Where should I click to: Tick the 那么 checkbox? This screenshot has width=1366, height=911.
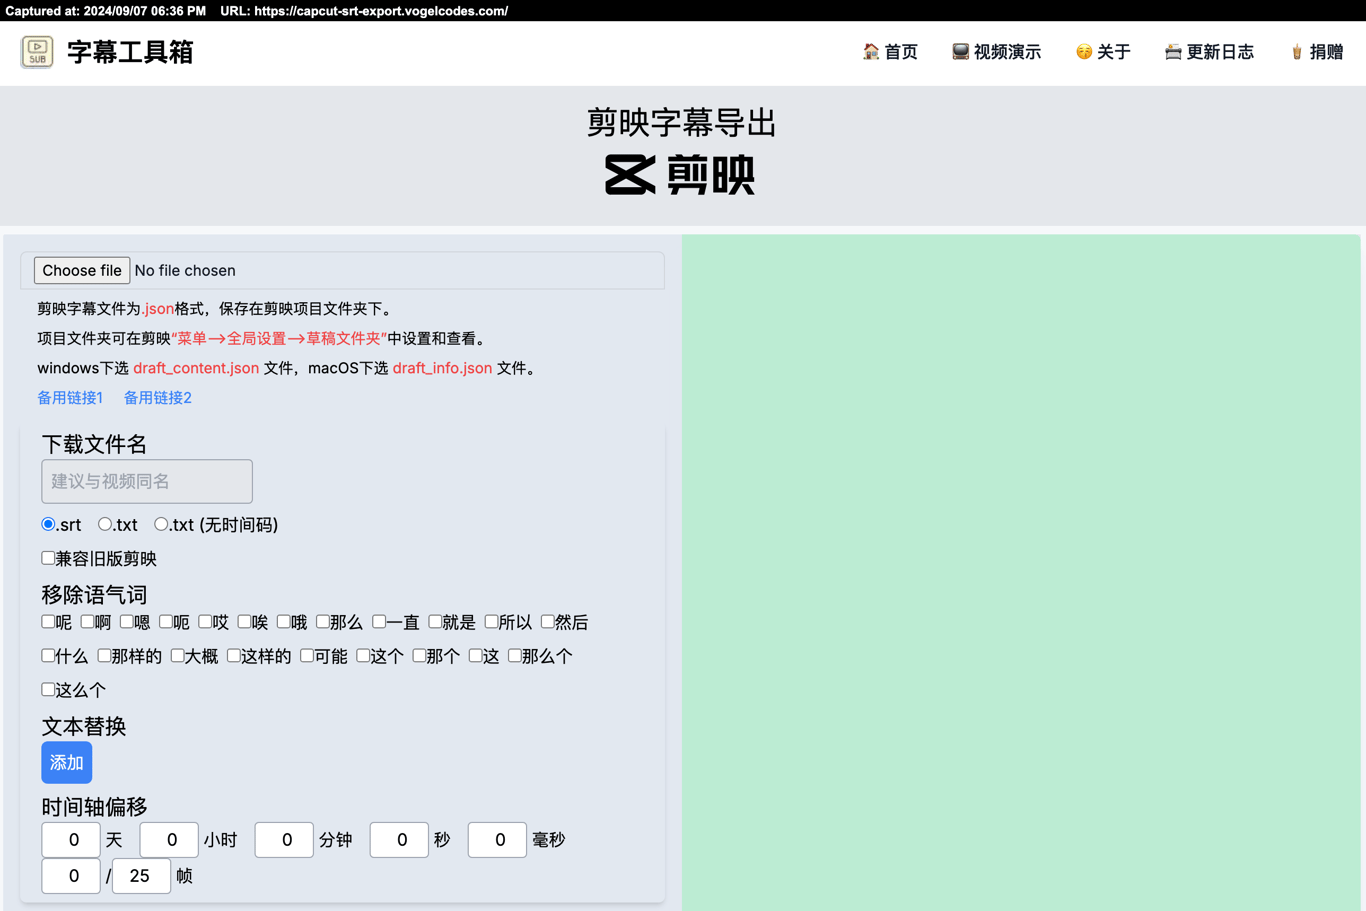(x=323, y=622)
